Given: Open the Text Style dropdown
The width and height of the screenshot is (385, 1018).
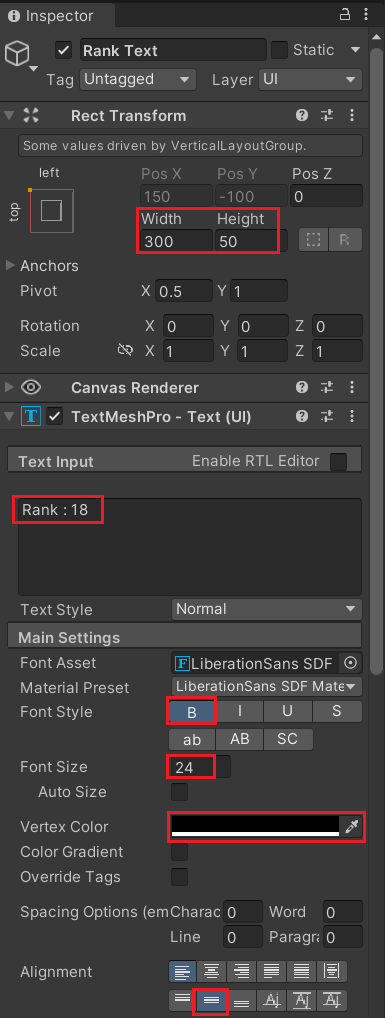Looking at the screenshot, I should [266, 609].
